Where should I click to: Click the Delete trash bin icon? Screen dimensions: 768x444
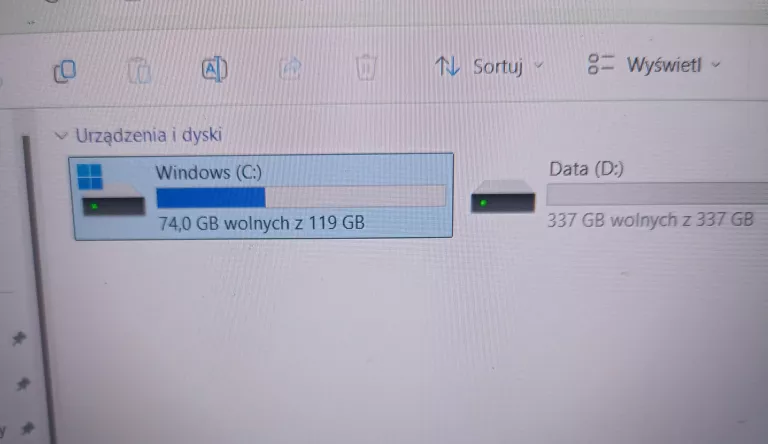click(365, 68)
